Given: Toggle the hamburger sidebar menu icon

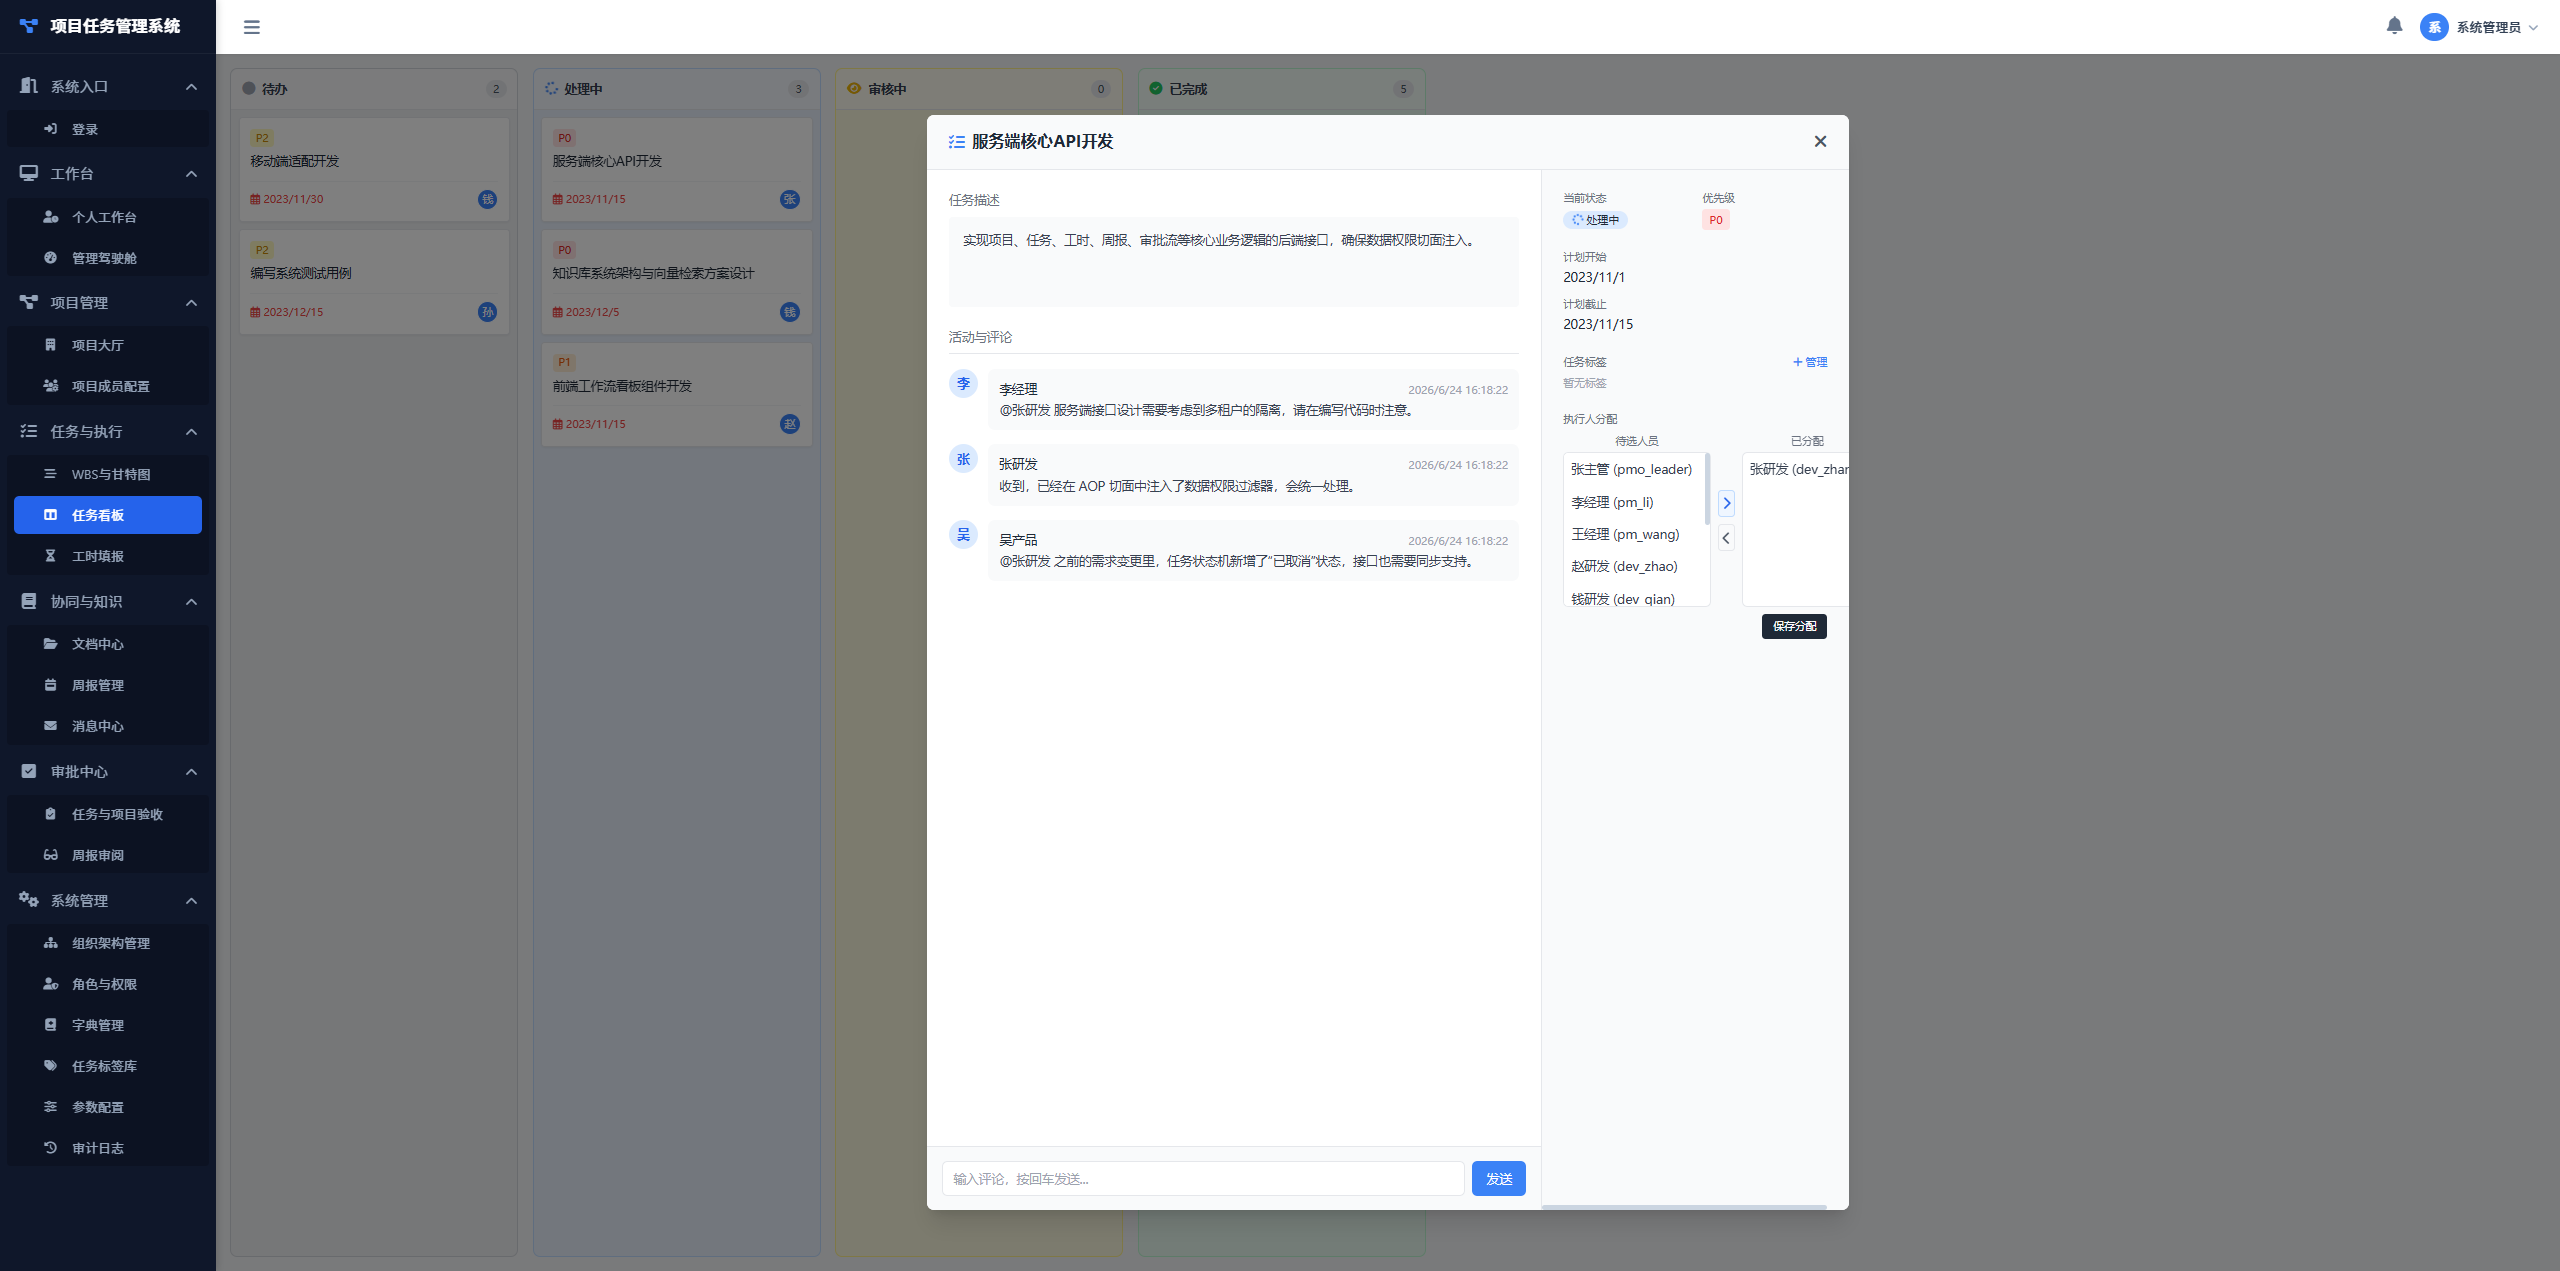Looking at the screenshot, I should (252, 27).
